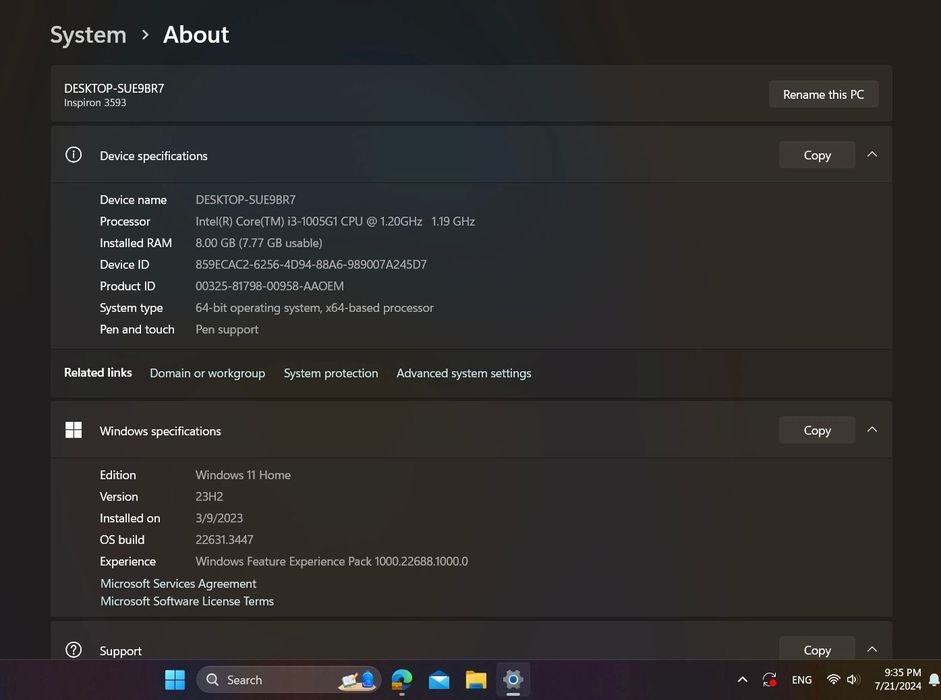Click the Processor label
The height and width of the screenshot is (700, 941).
125,221
